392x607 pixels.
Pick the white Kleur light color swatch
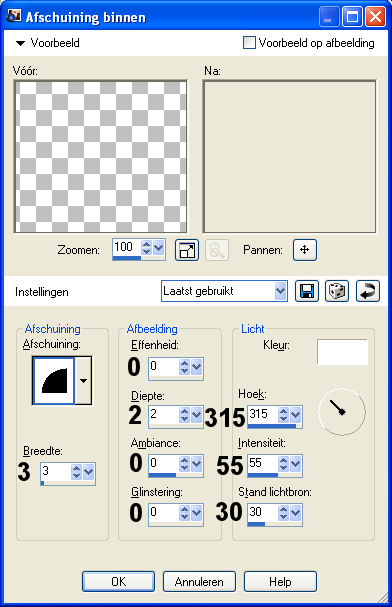(x=342, y=352)
